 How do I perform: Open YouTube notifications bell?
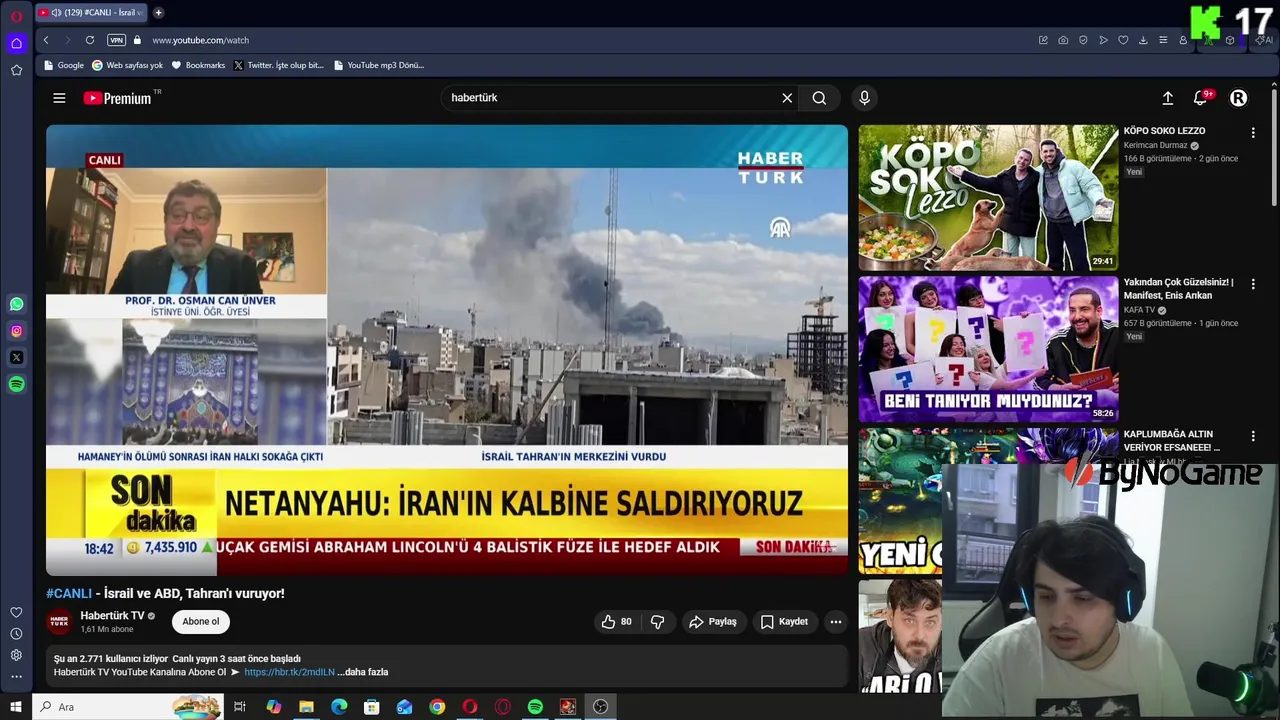(1201, 98)
